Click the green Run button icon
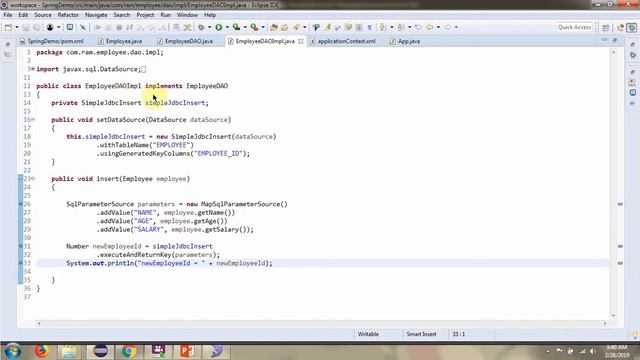This screenshot has width=640, height=360. (x=219, y=27)
